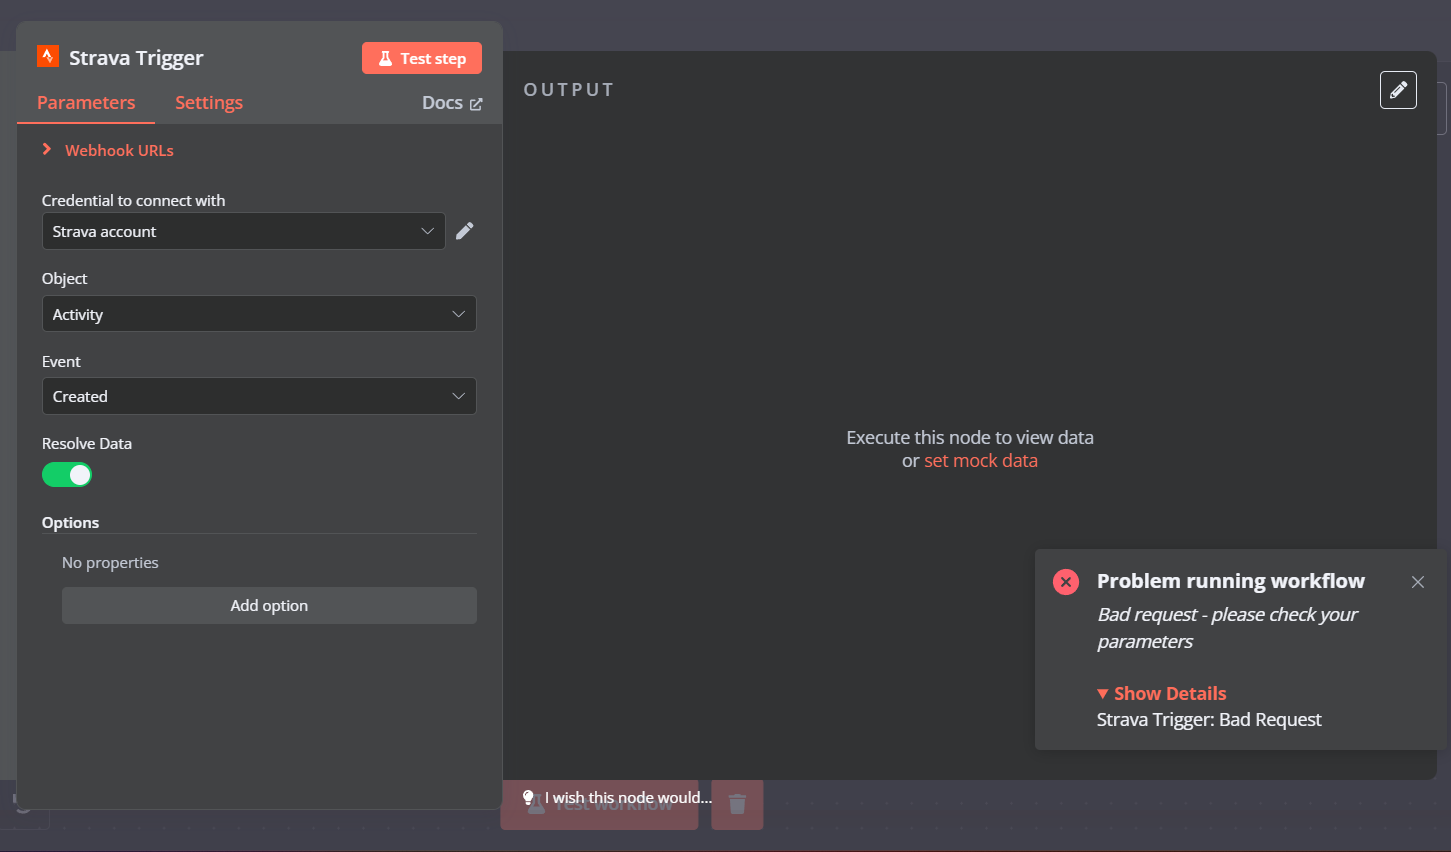Open the credential edit pencil icon
The width and height of the screenshot is (1451, 852).
464,231
